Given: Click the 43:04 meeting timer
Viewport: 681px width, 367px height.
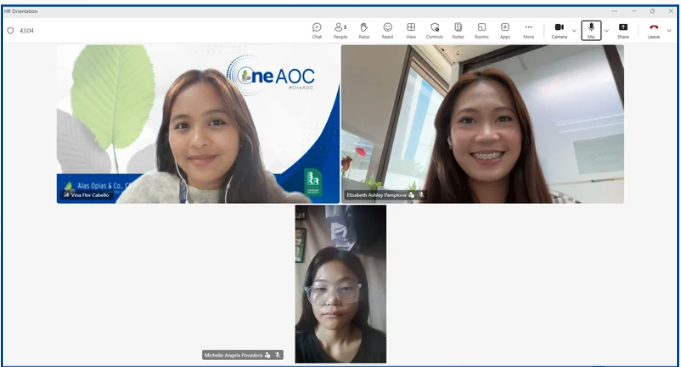Looking at the screenshot, I should (26, 31).
